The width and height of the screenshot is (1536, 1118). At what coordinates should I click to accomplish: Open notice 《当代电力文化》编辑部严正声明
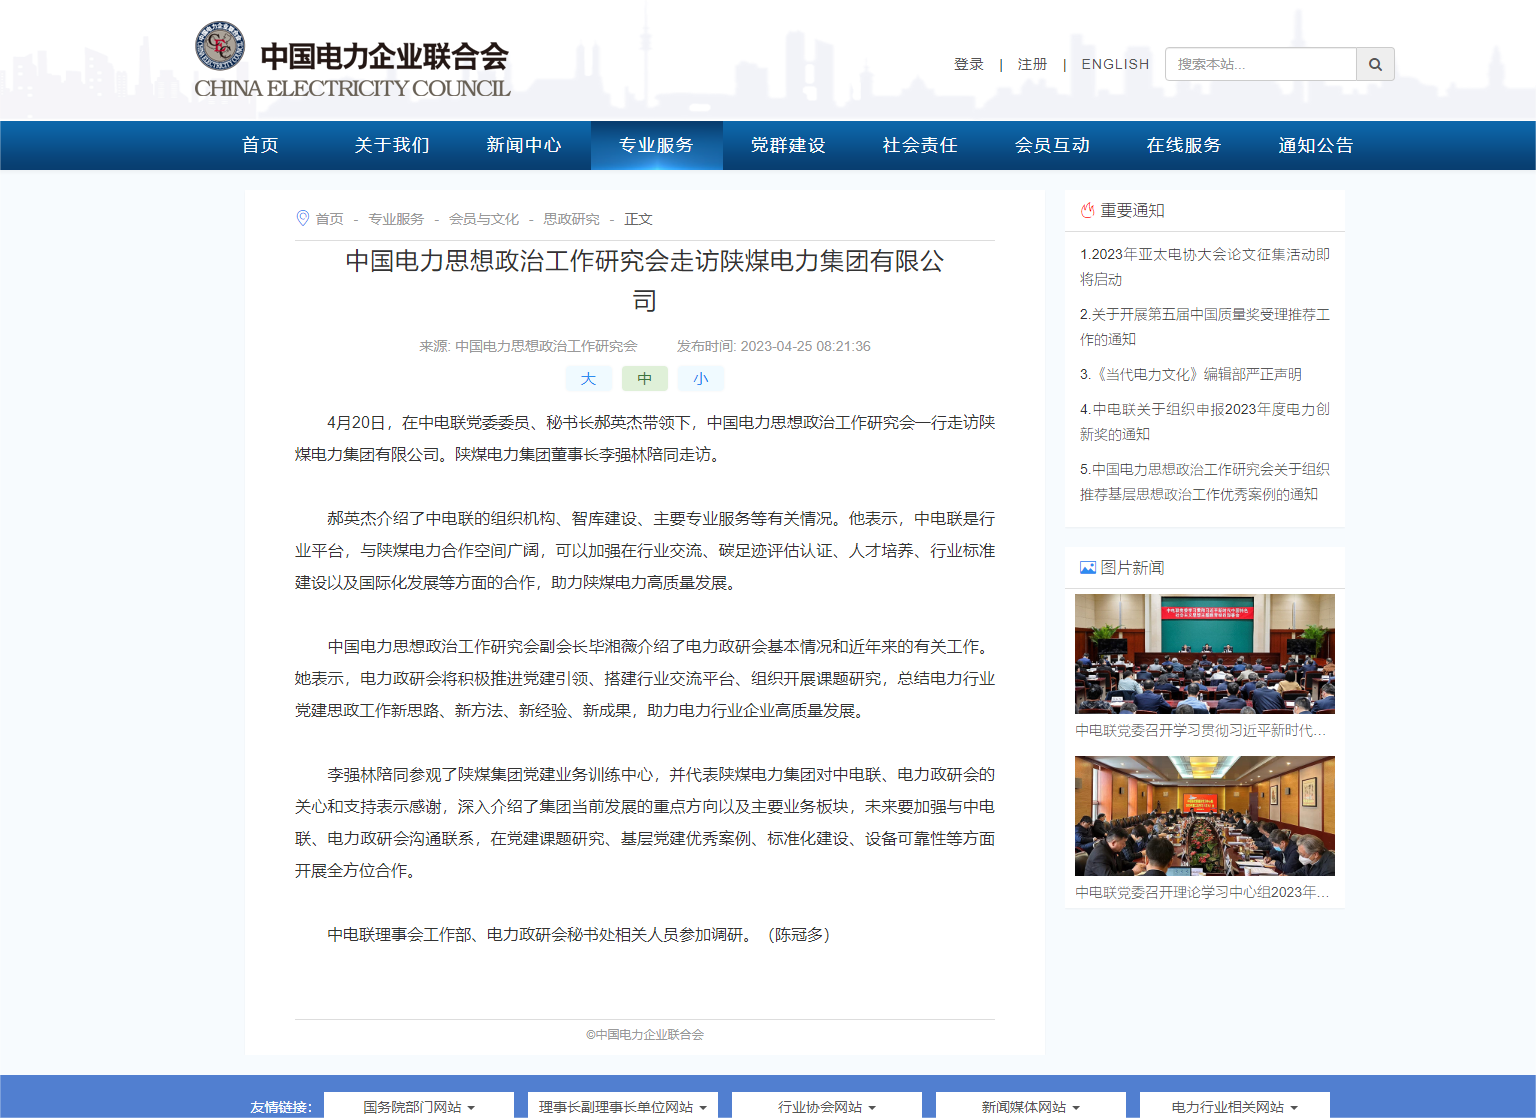1190,374
